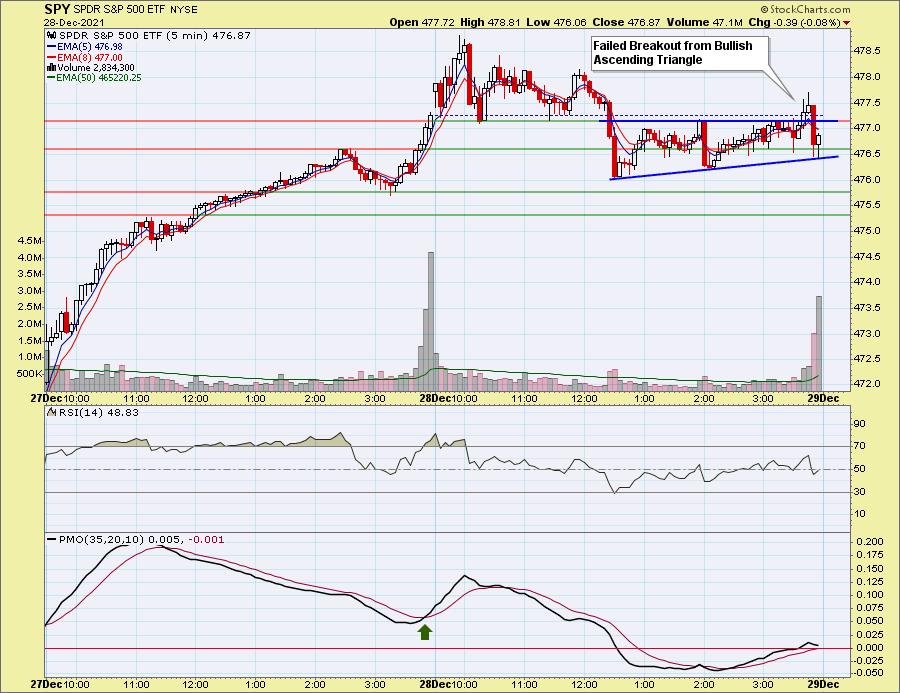Click the 0.200 PMO axis label
The image size is (900, 693).
point(870,542)
